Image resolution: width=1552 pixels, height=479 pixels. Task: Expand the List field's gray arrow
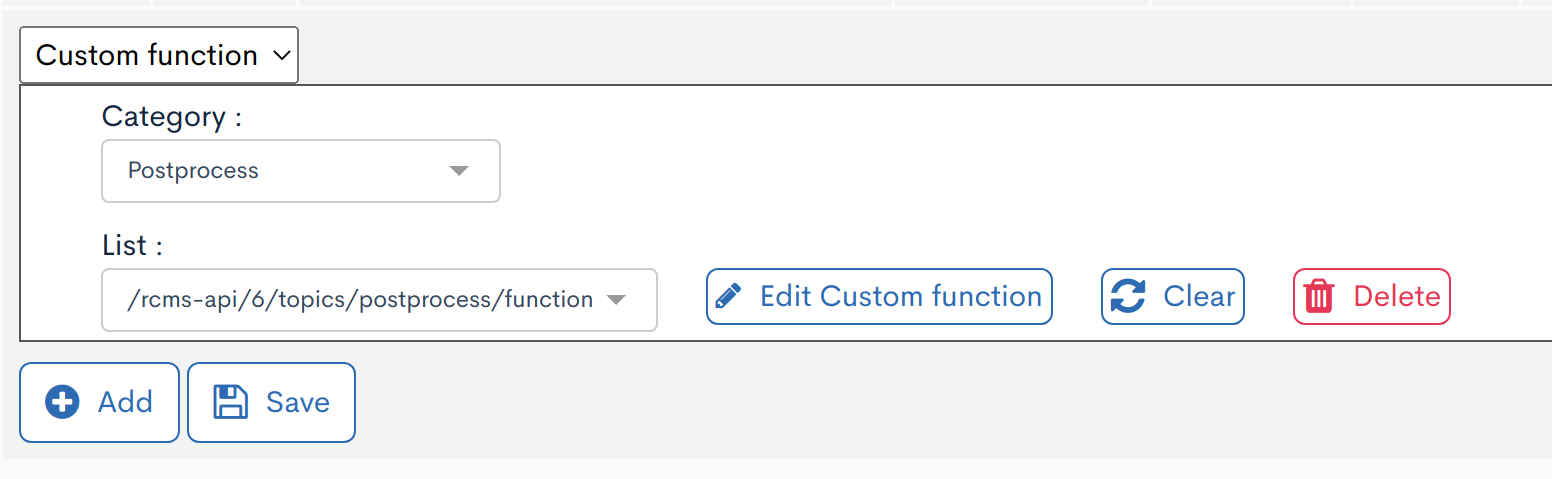coord(617,299)
